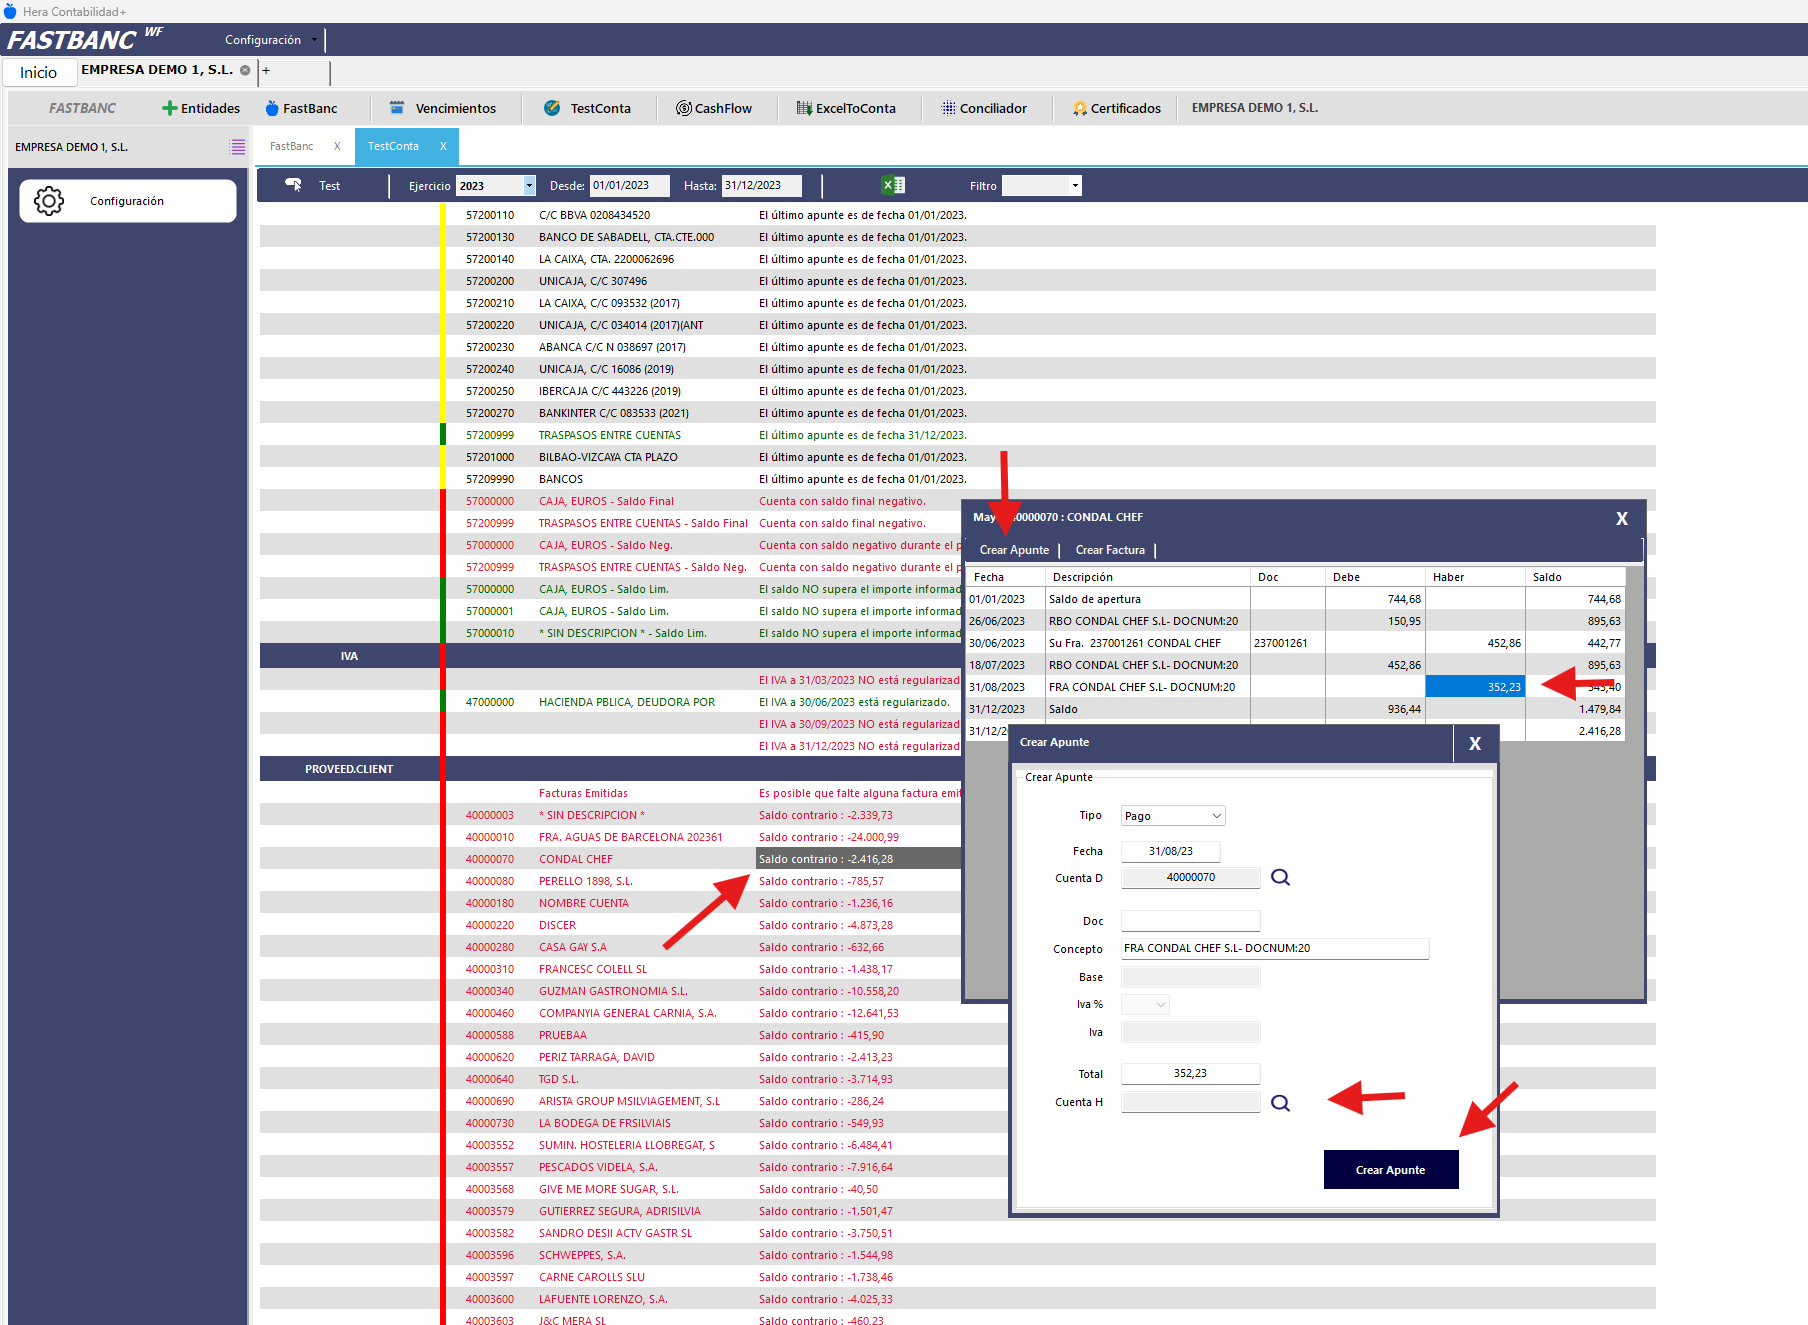Open the TestConta toolbar module
The width and height of the screenshot is (1808, 1325).
(587, 108)
